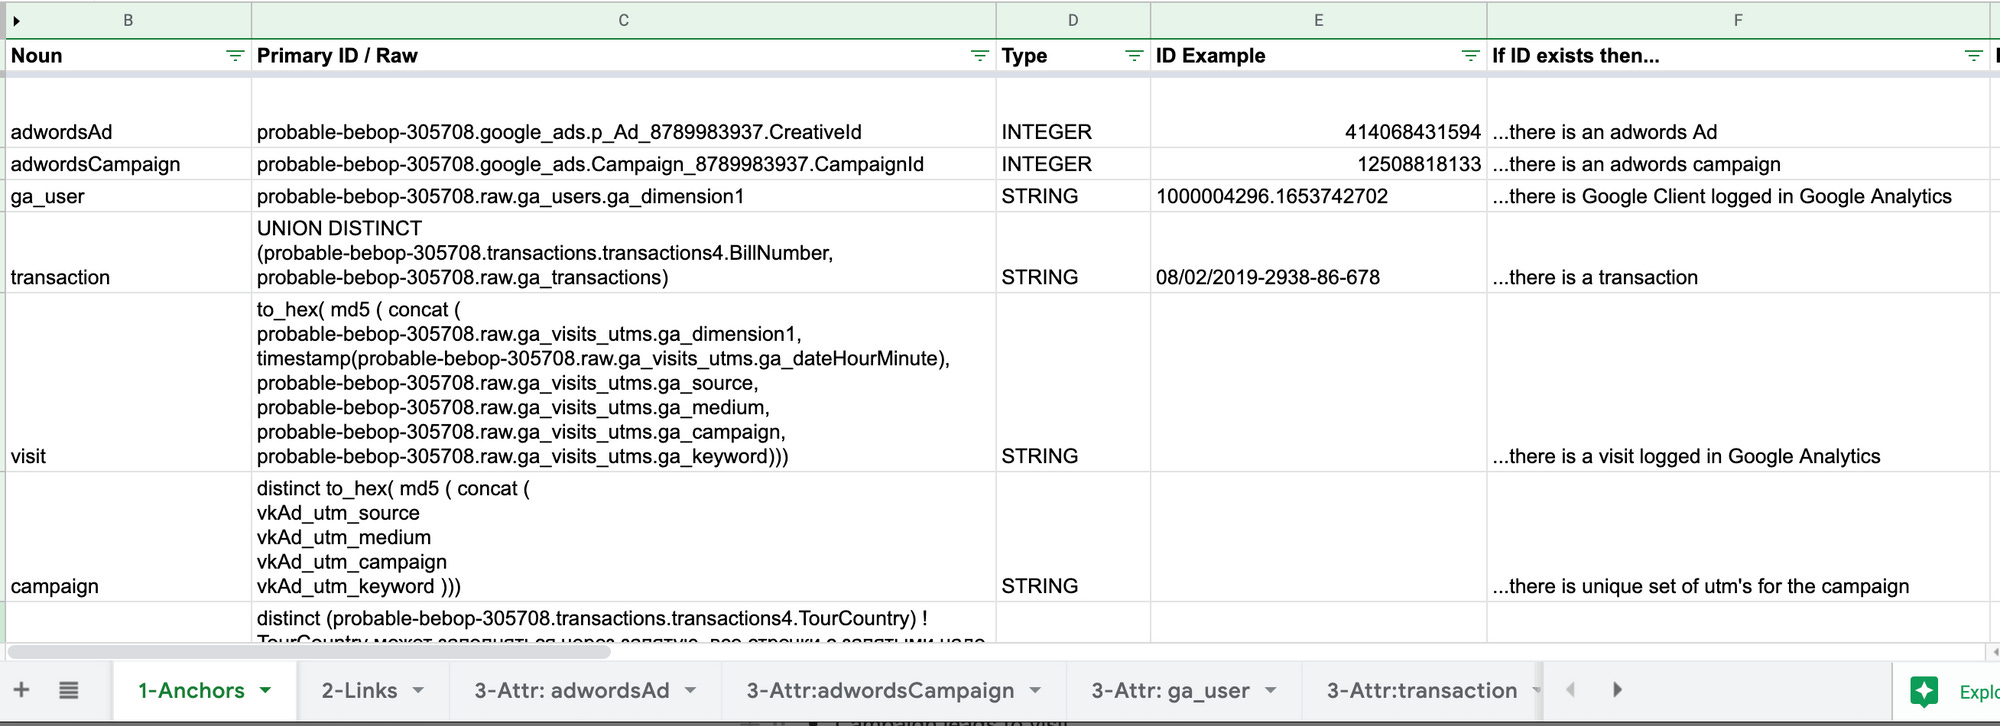This screenshot has height=726, width=2000.
Task: Select STRING type for ga_user row
Action: 1073,196
